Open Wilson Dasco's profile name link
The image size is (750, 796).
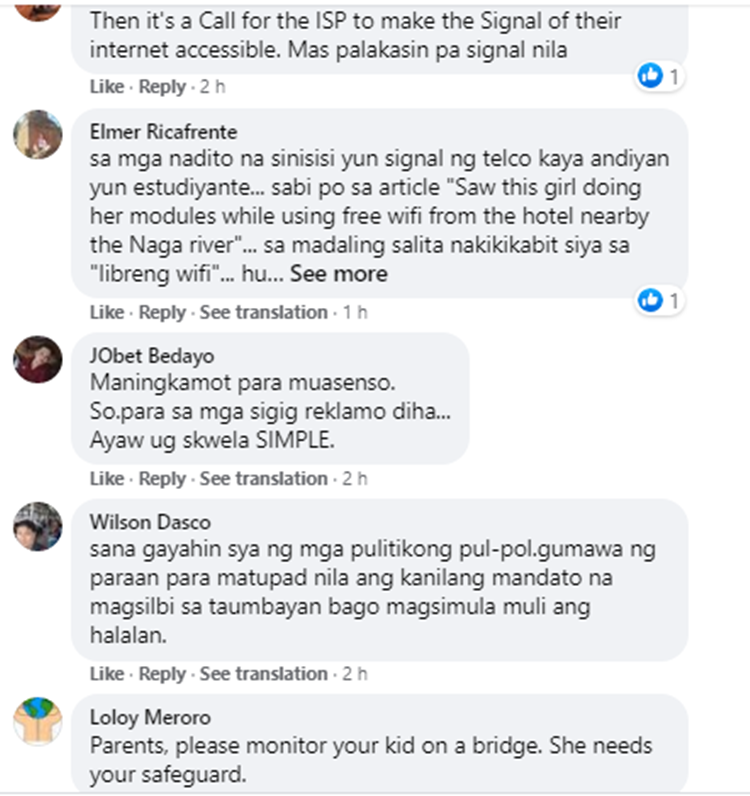point(150,522)
